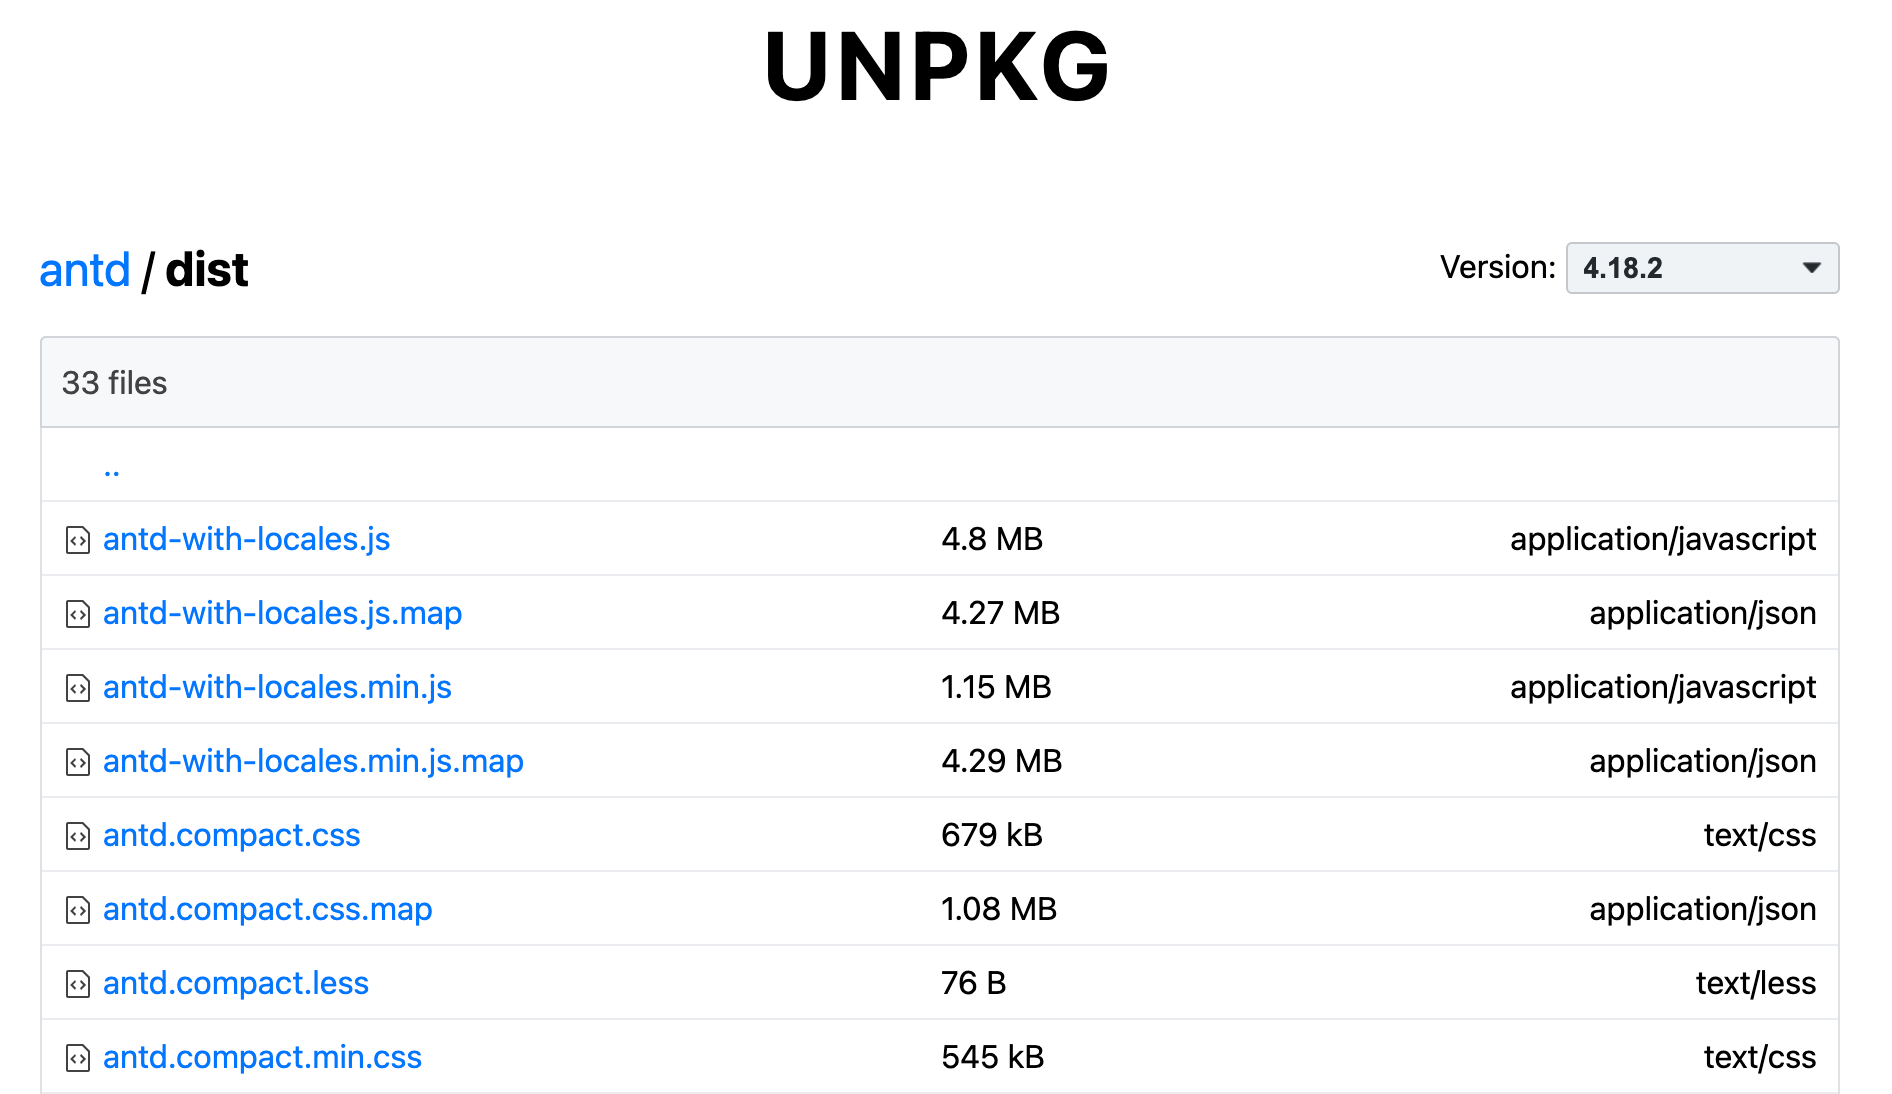This screenshot has width=1892, height=1094.
Task: Open antd-with-locales.js.map file link
Action: pos(282,613)
